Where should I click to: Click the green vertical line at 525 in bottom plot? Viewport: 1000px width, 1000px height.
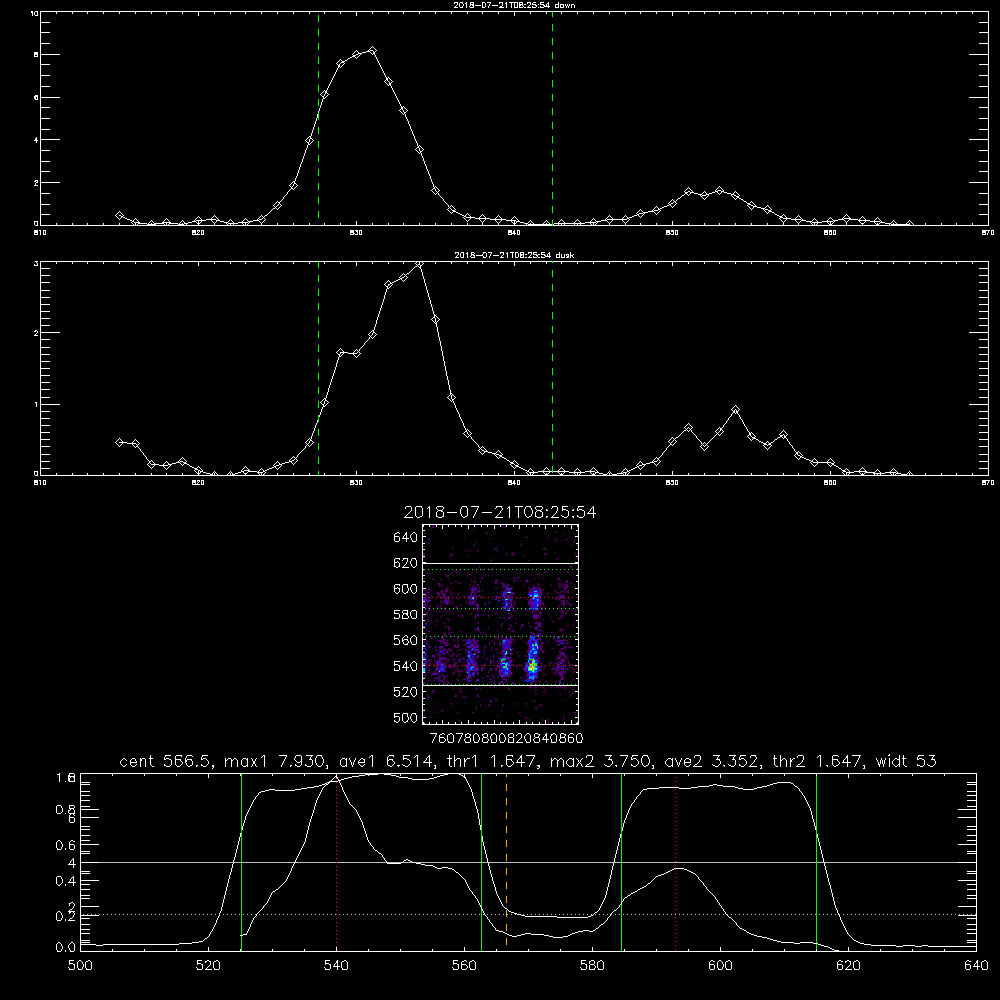[241, 861]
